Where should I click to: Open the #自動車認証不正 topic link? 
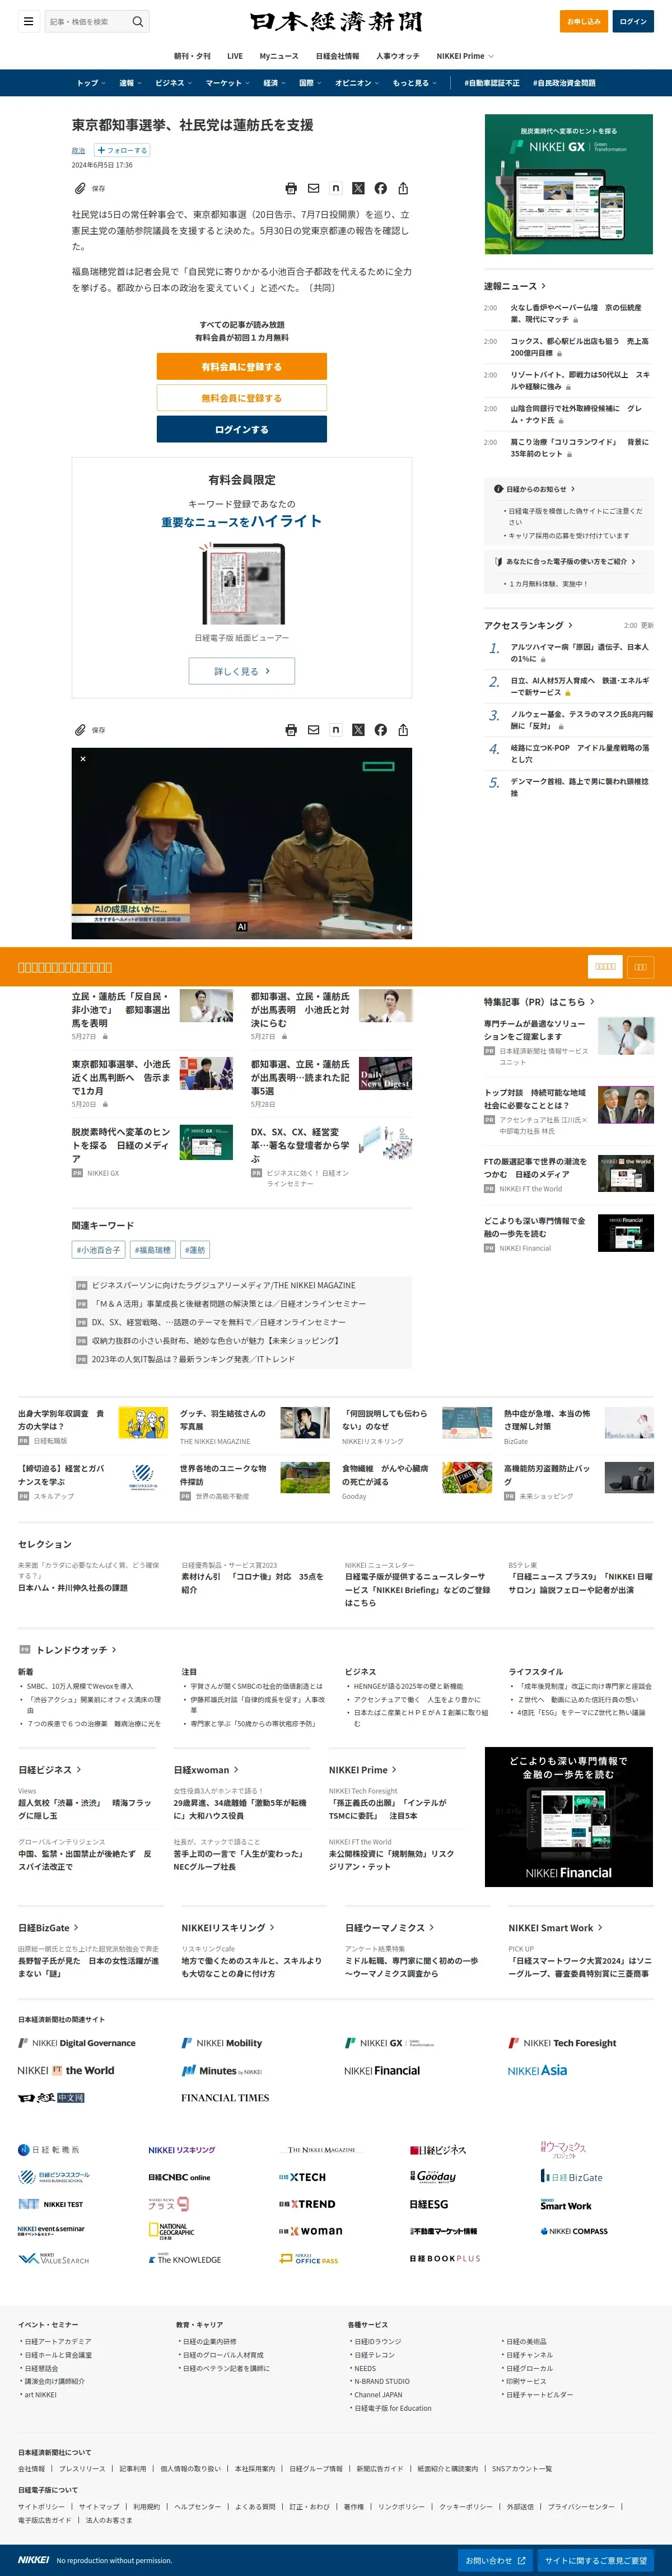[492, 83]
